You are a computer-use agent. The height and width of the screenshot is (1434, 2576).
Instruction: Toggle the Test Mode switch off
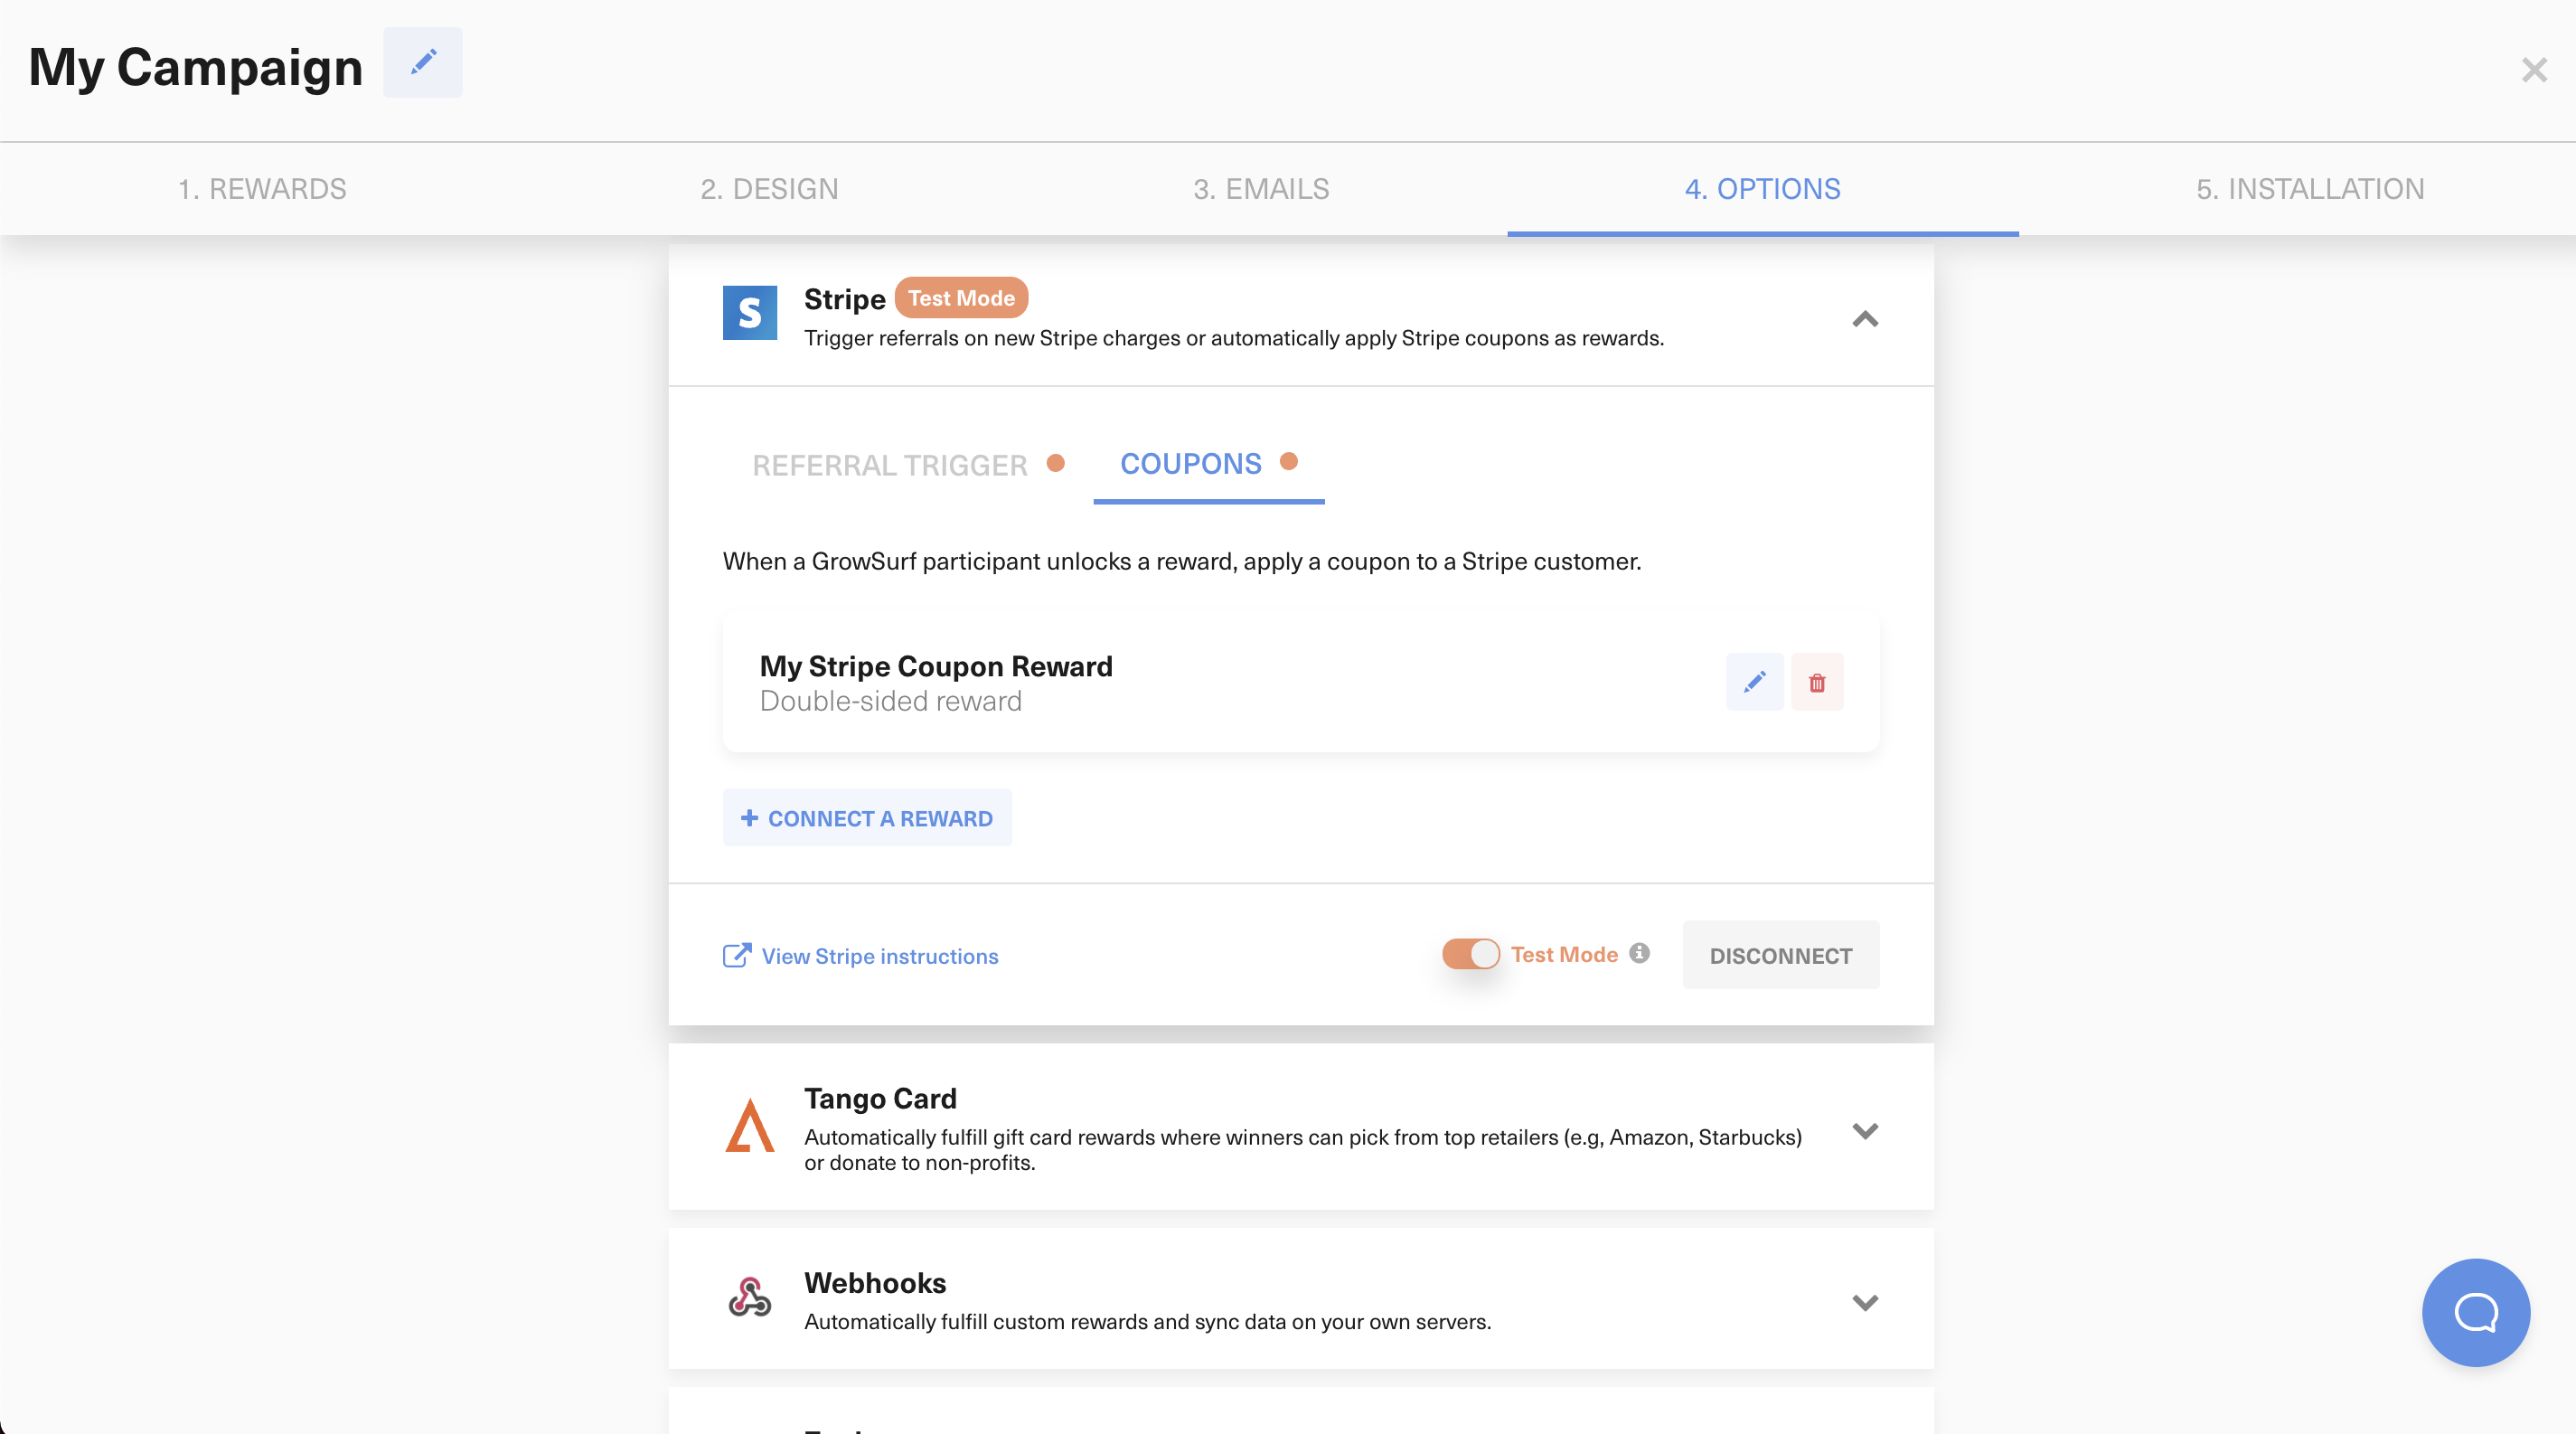tap(1468, 954)
